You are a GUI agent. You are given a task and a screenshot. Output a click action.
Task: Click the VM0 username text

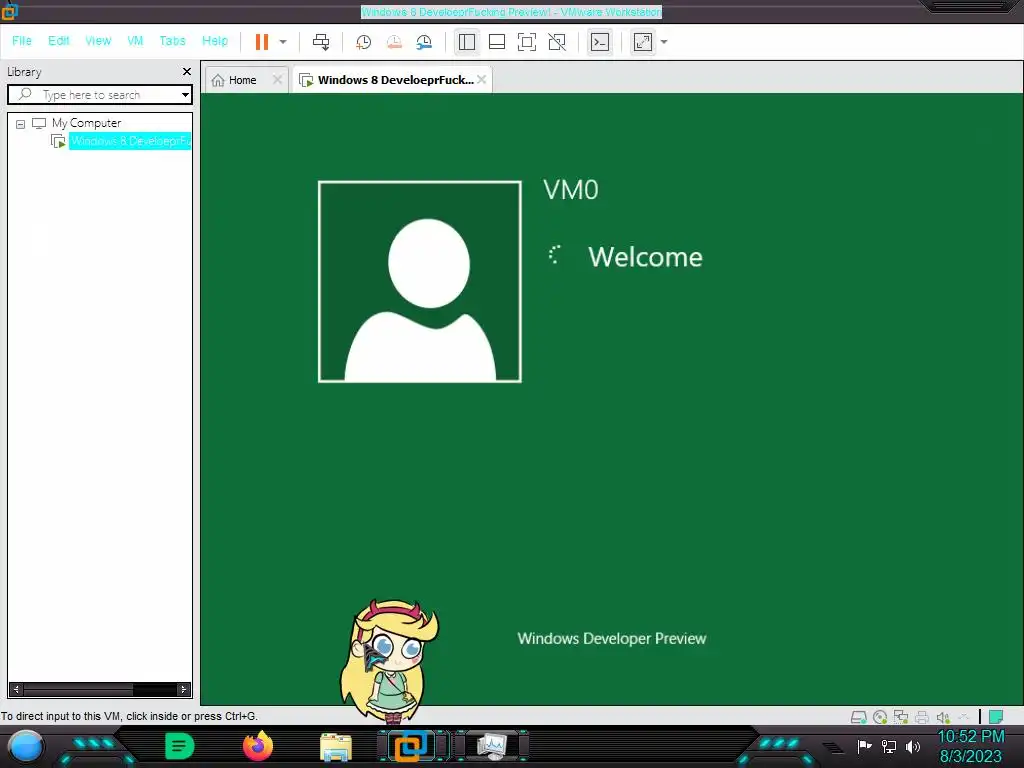pos(571,190)
